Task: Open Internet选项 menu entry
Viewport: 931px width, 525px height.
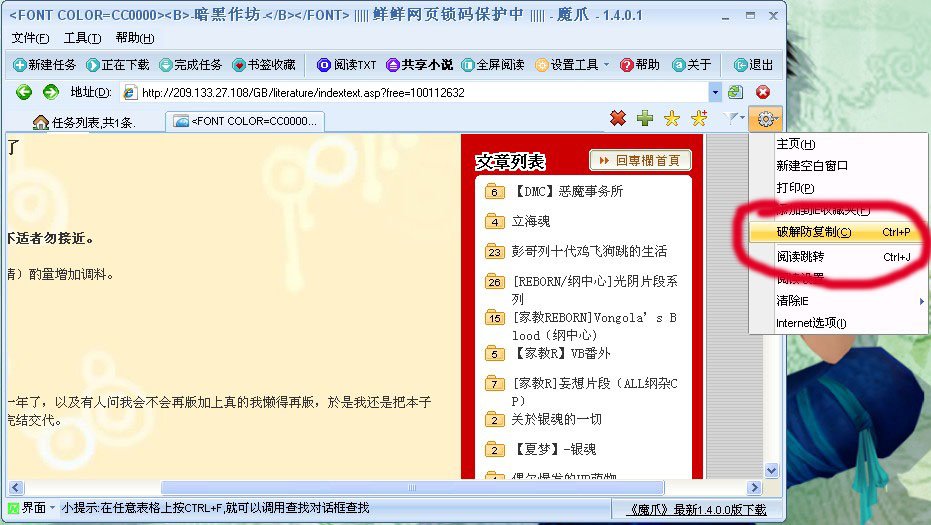Action: [x=838, y=323]
